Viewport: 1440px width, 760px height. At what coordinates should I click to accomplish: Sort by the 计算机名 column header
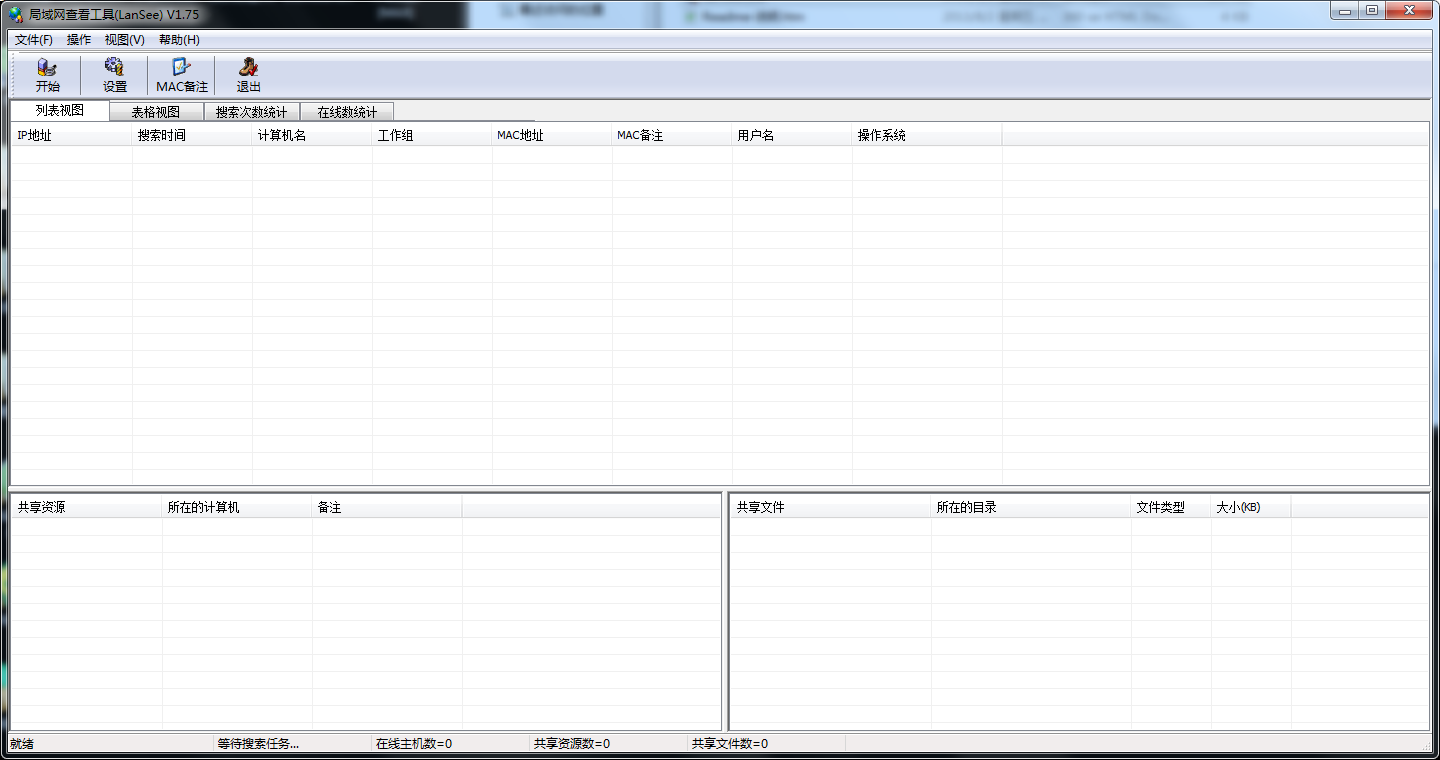click(312, 136)
